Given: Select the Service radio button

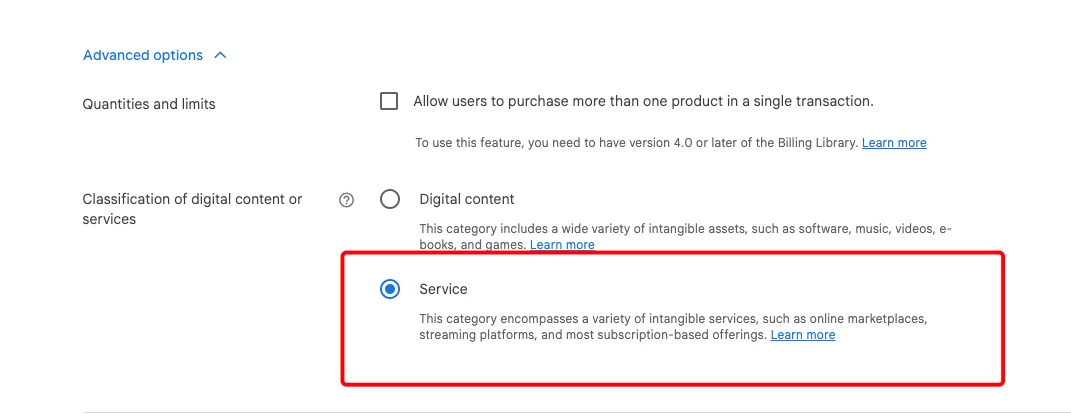Looking at the screenshot, I should point(390,289).
